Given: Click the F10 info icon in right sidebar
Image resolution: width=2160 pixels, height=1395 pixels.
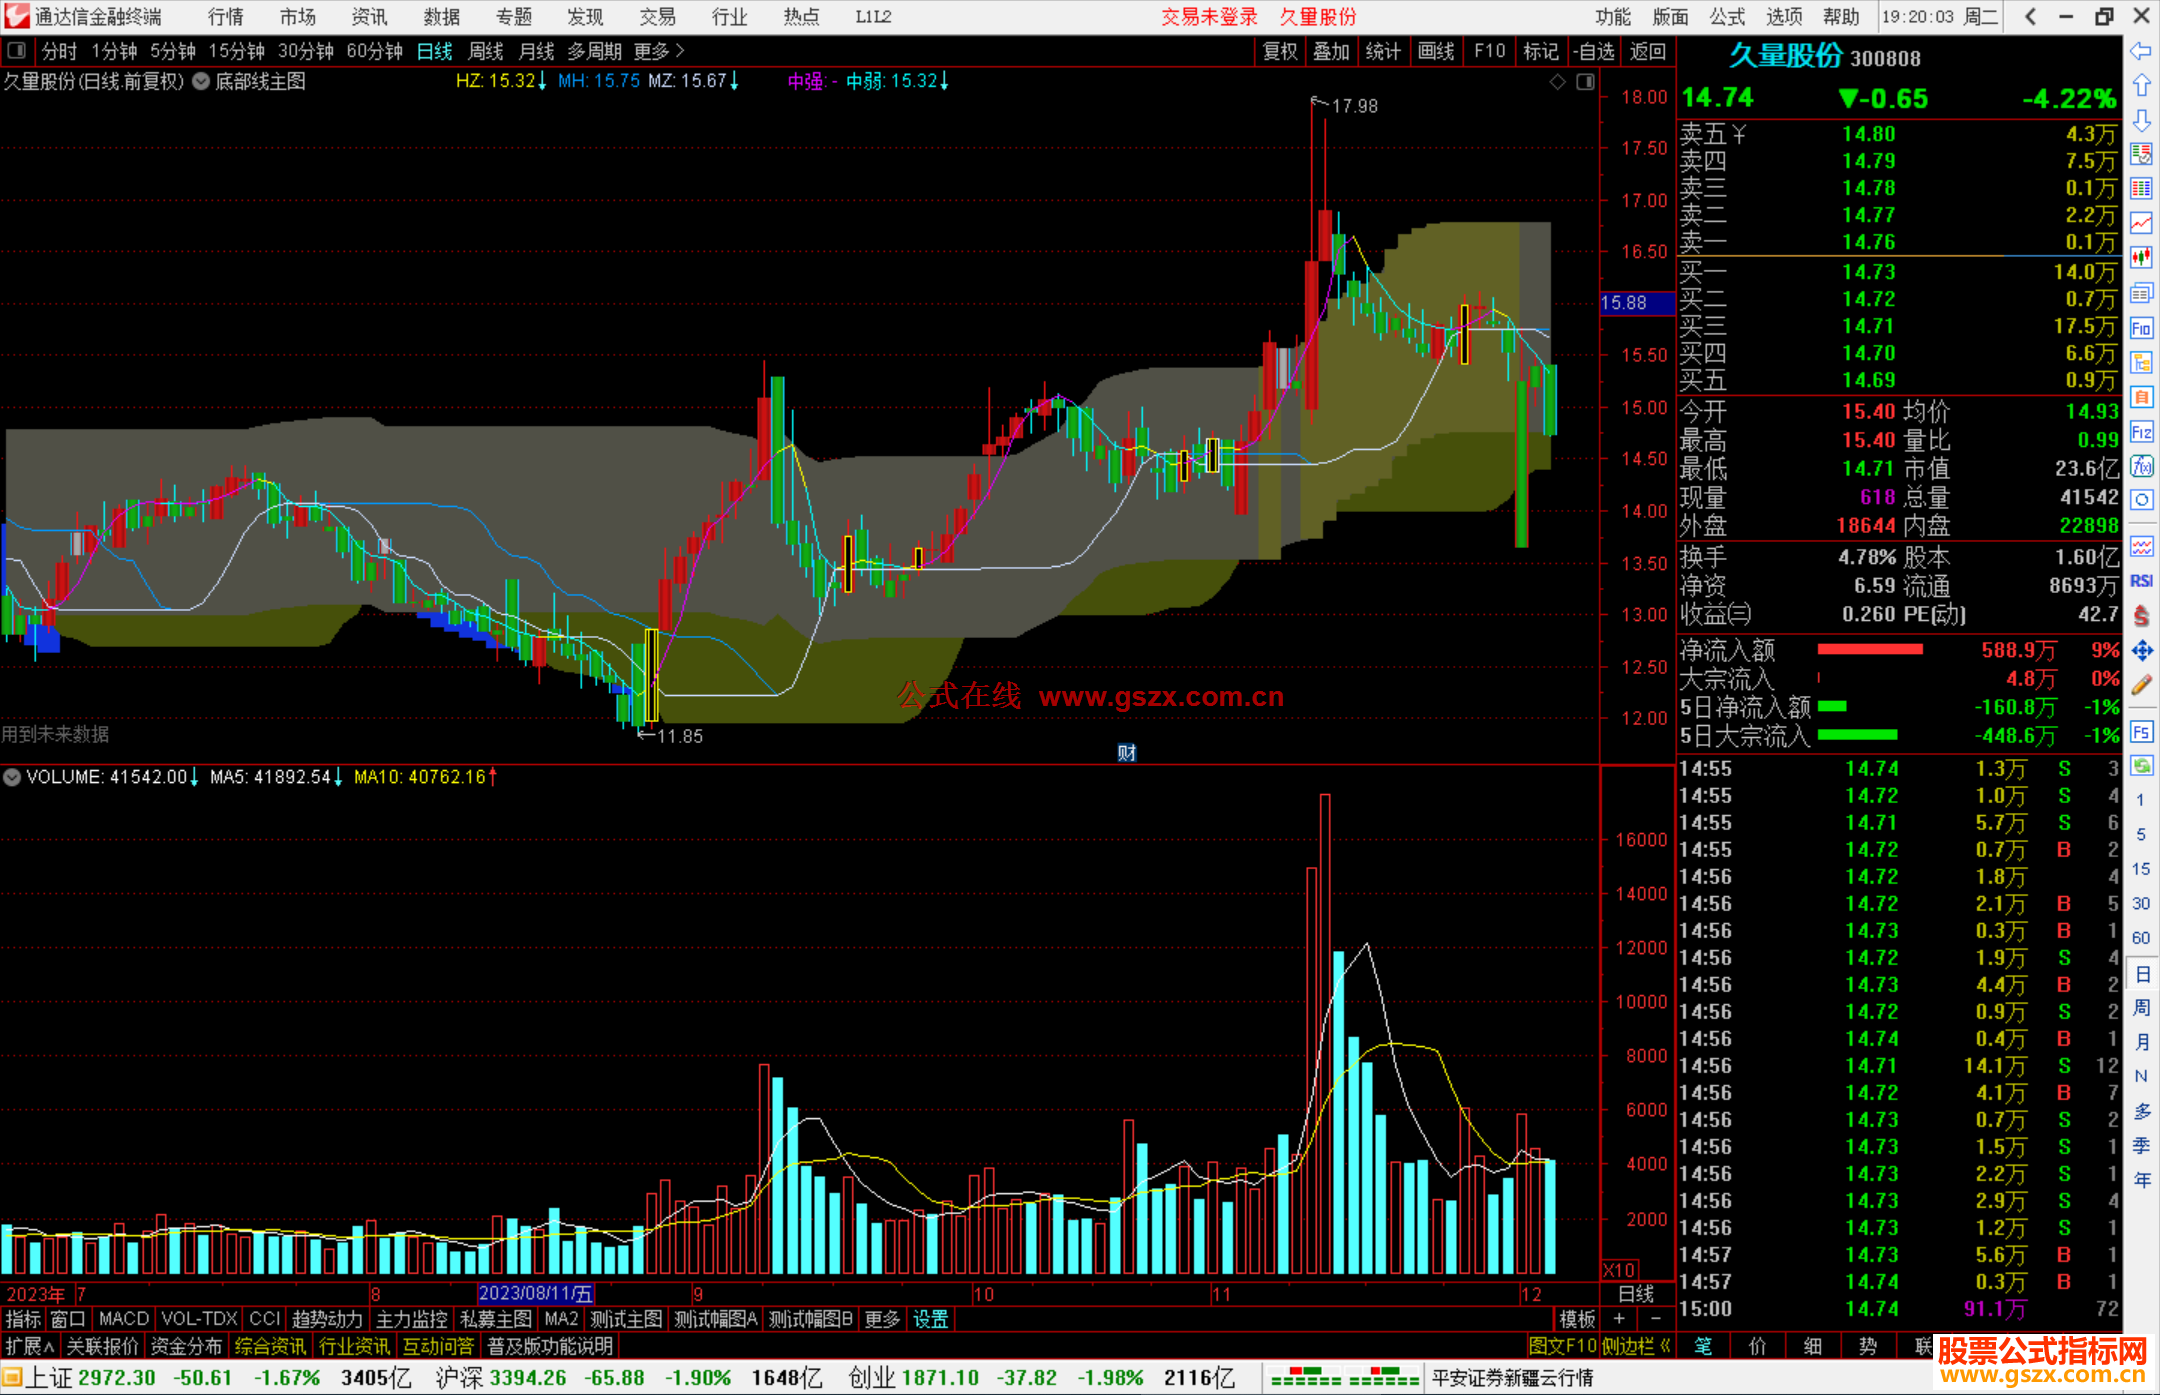Looking at the screenshot, I should click(x=2141, y=328).
